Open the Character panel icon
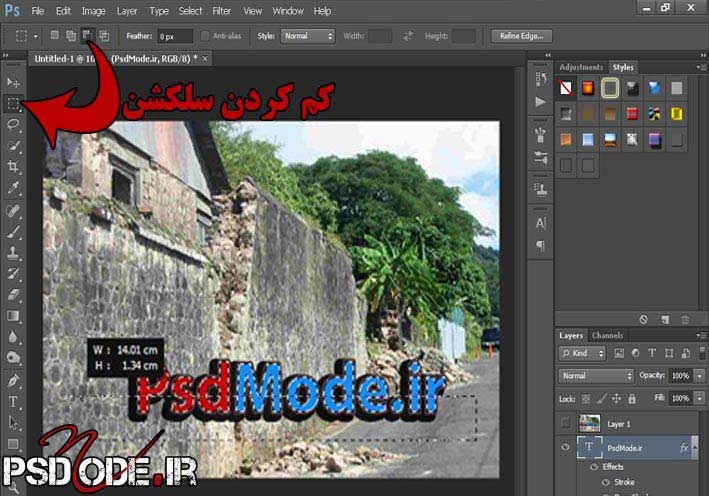 tap(541, 223)
